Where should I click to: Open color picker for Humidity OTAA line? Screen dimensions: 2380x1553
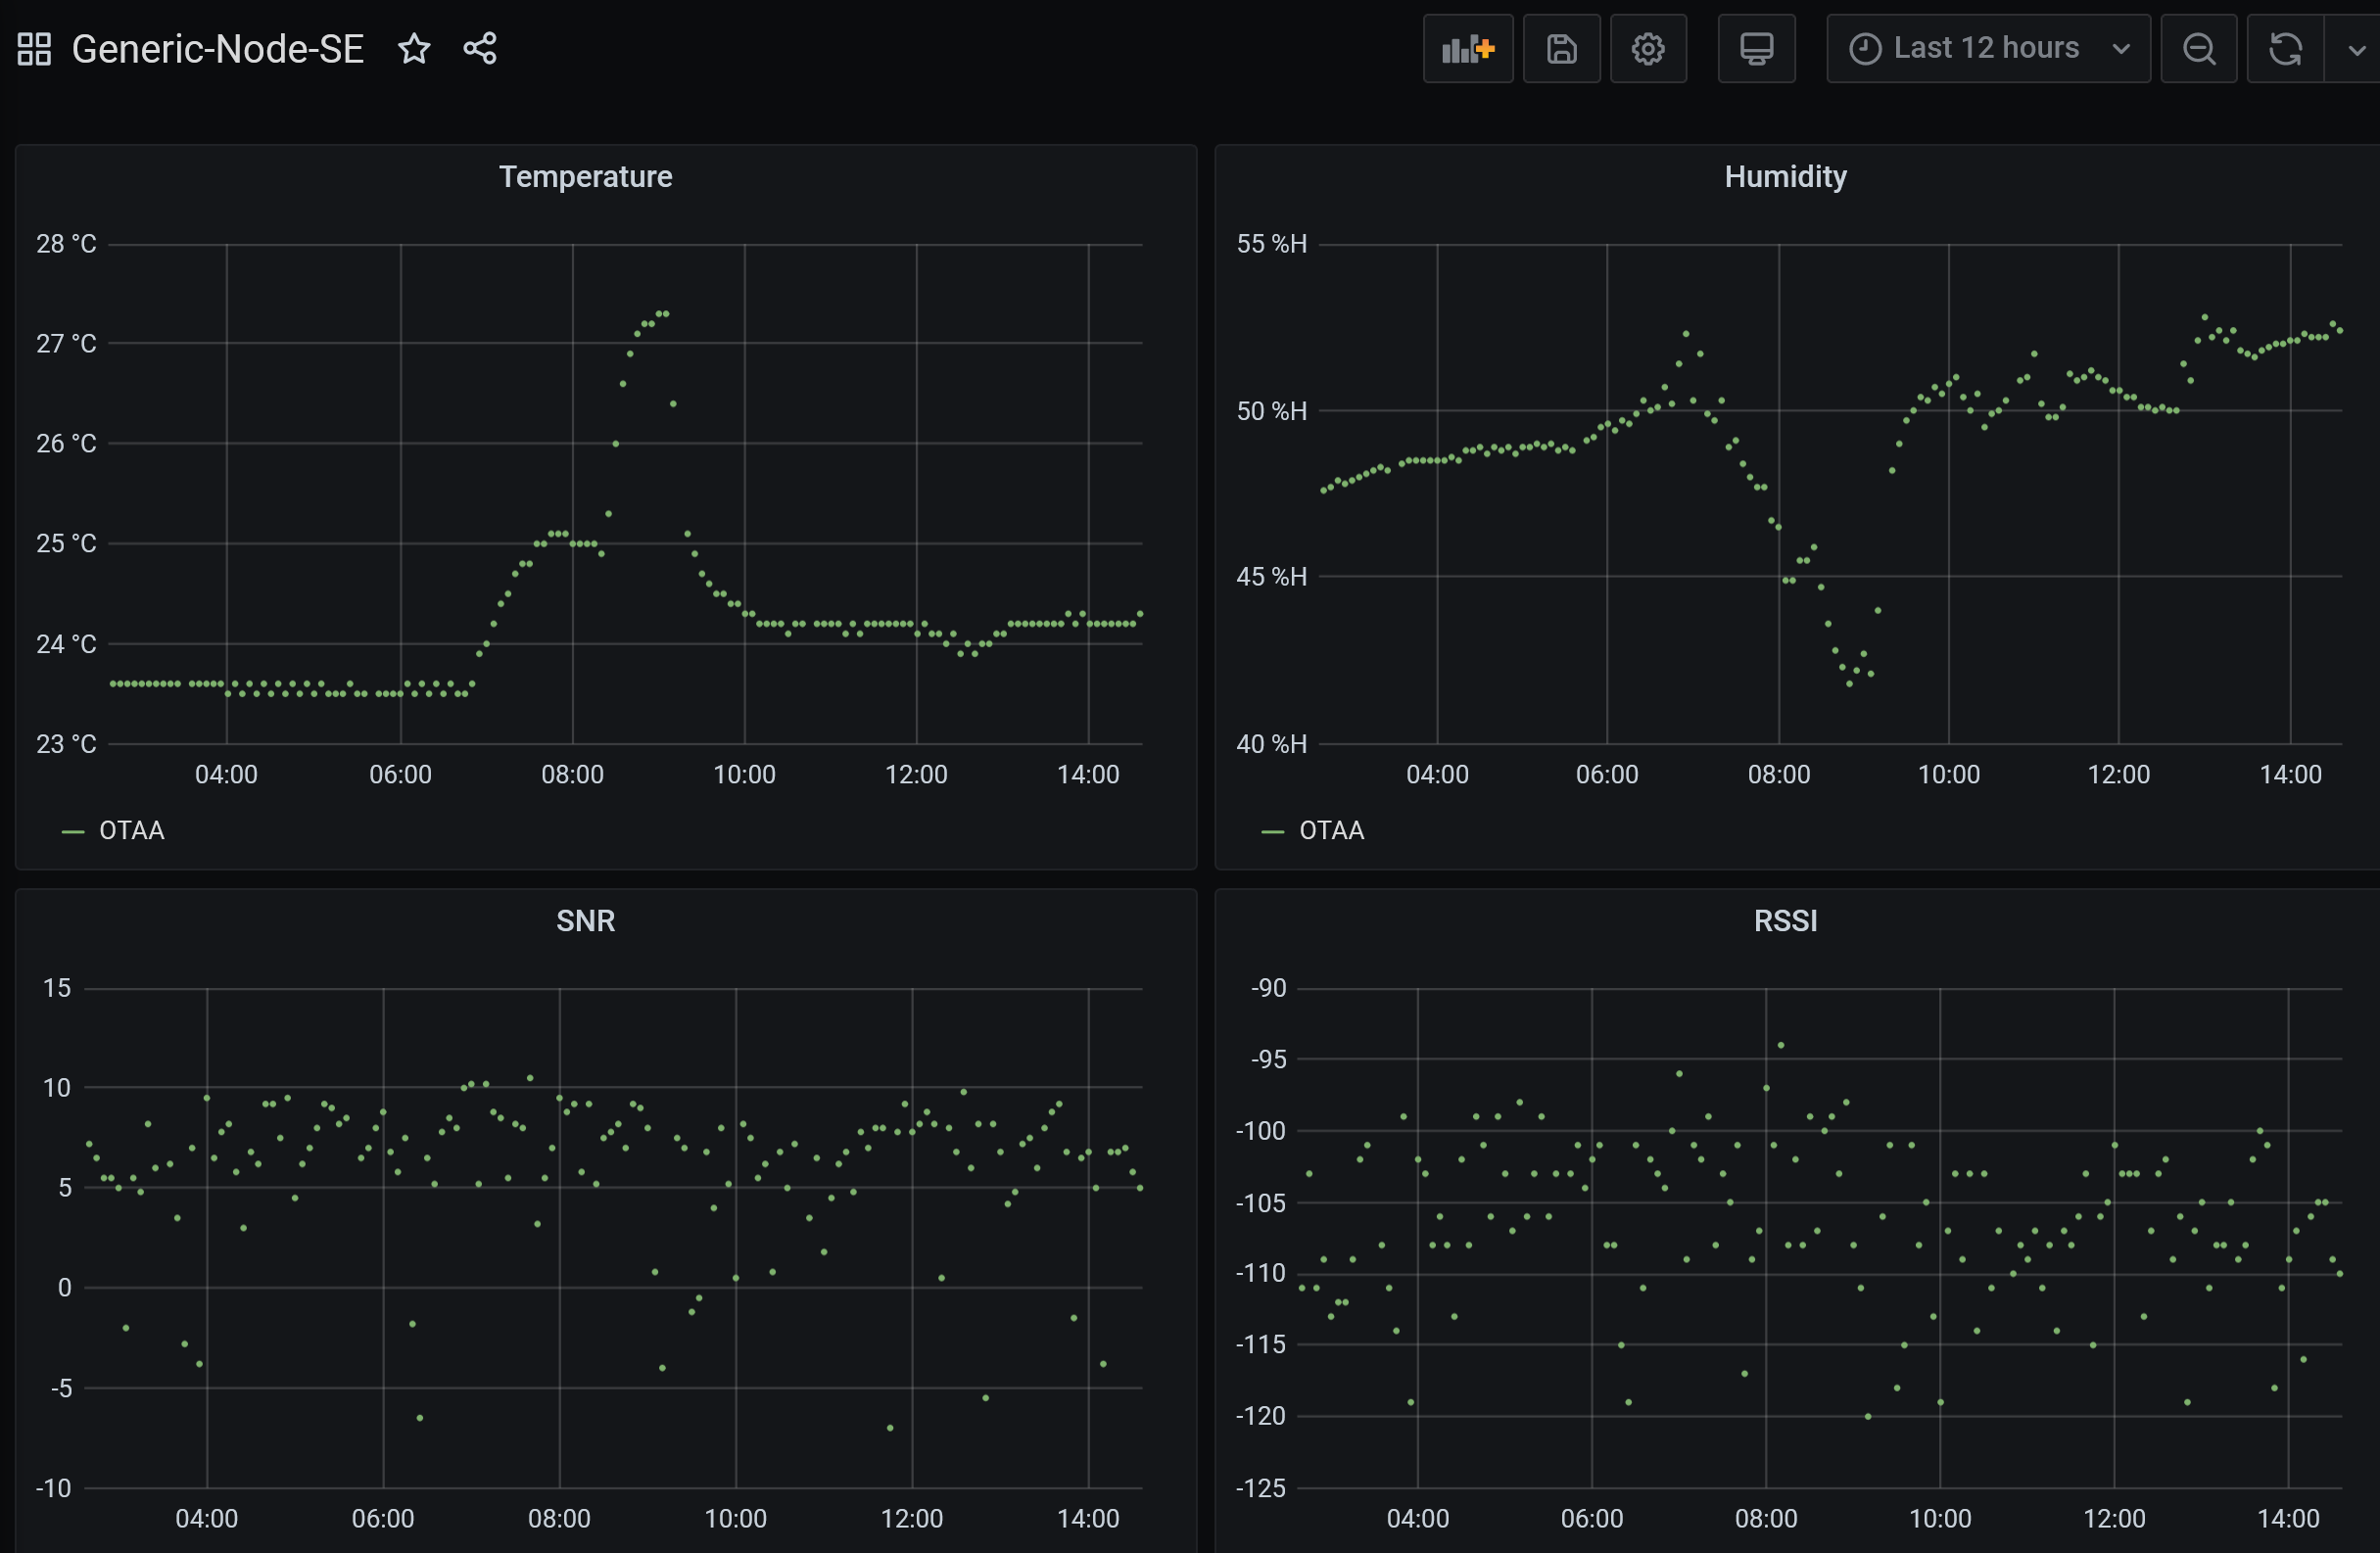(1273, 832)
